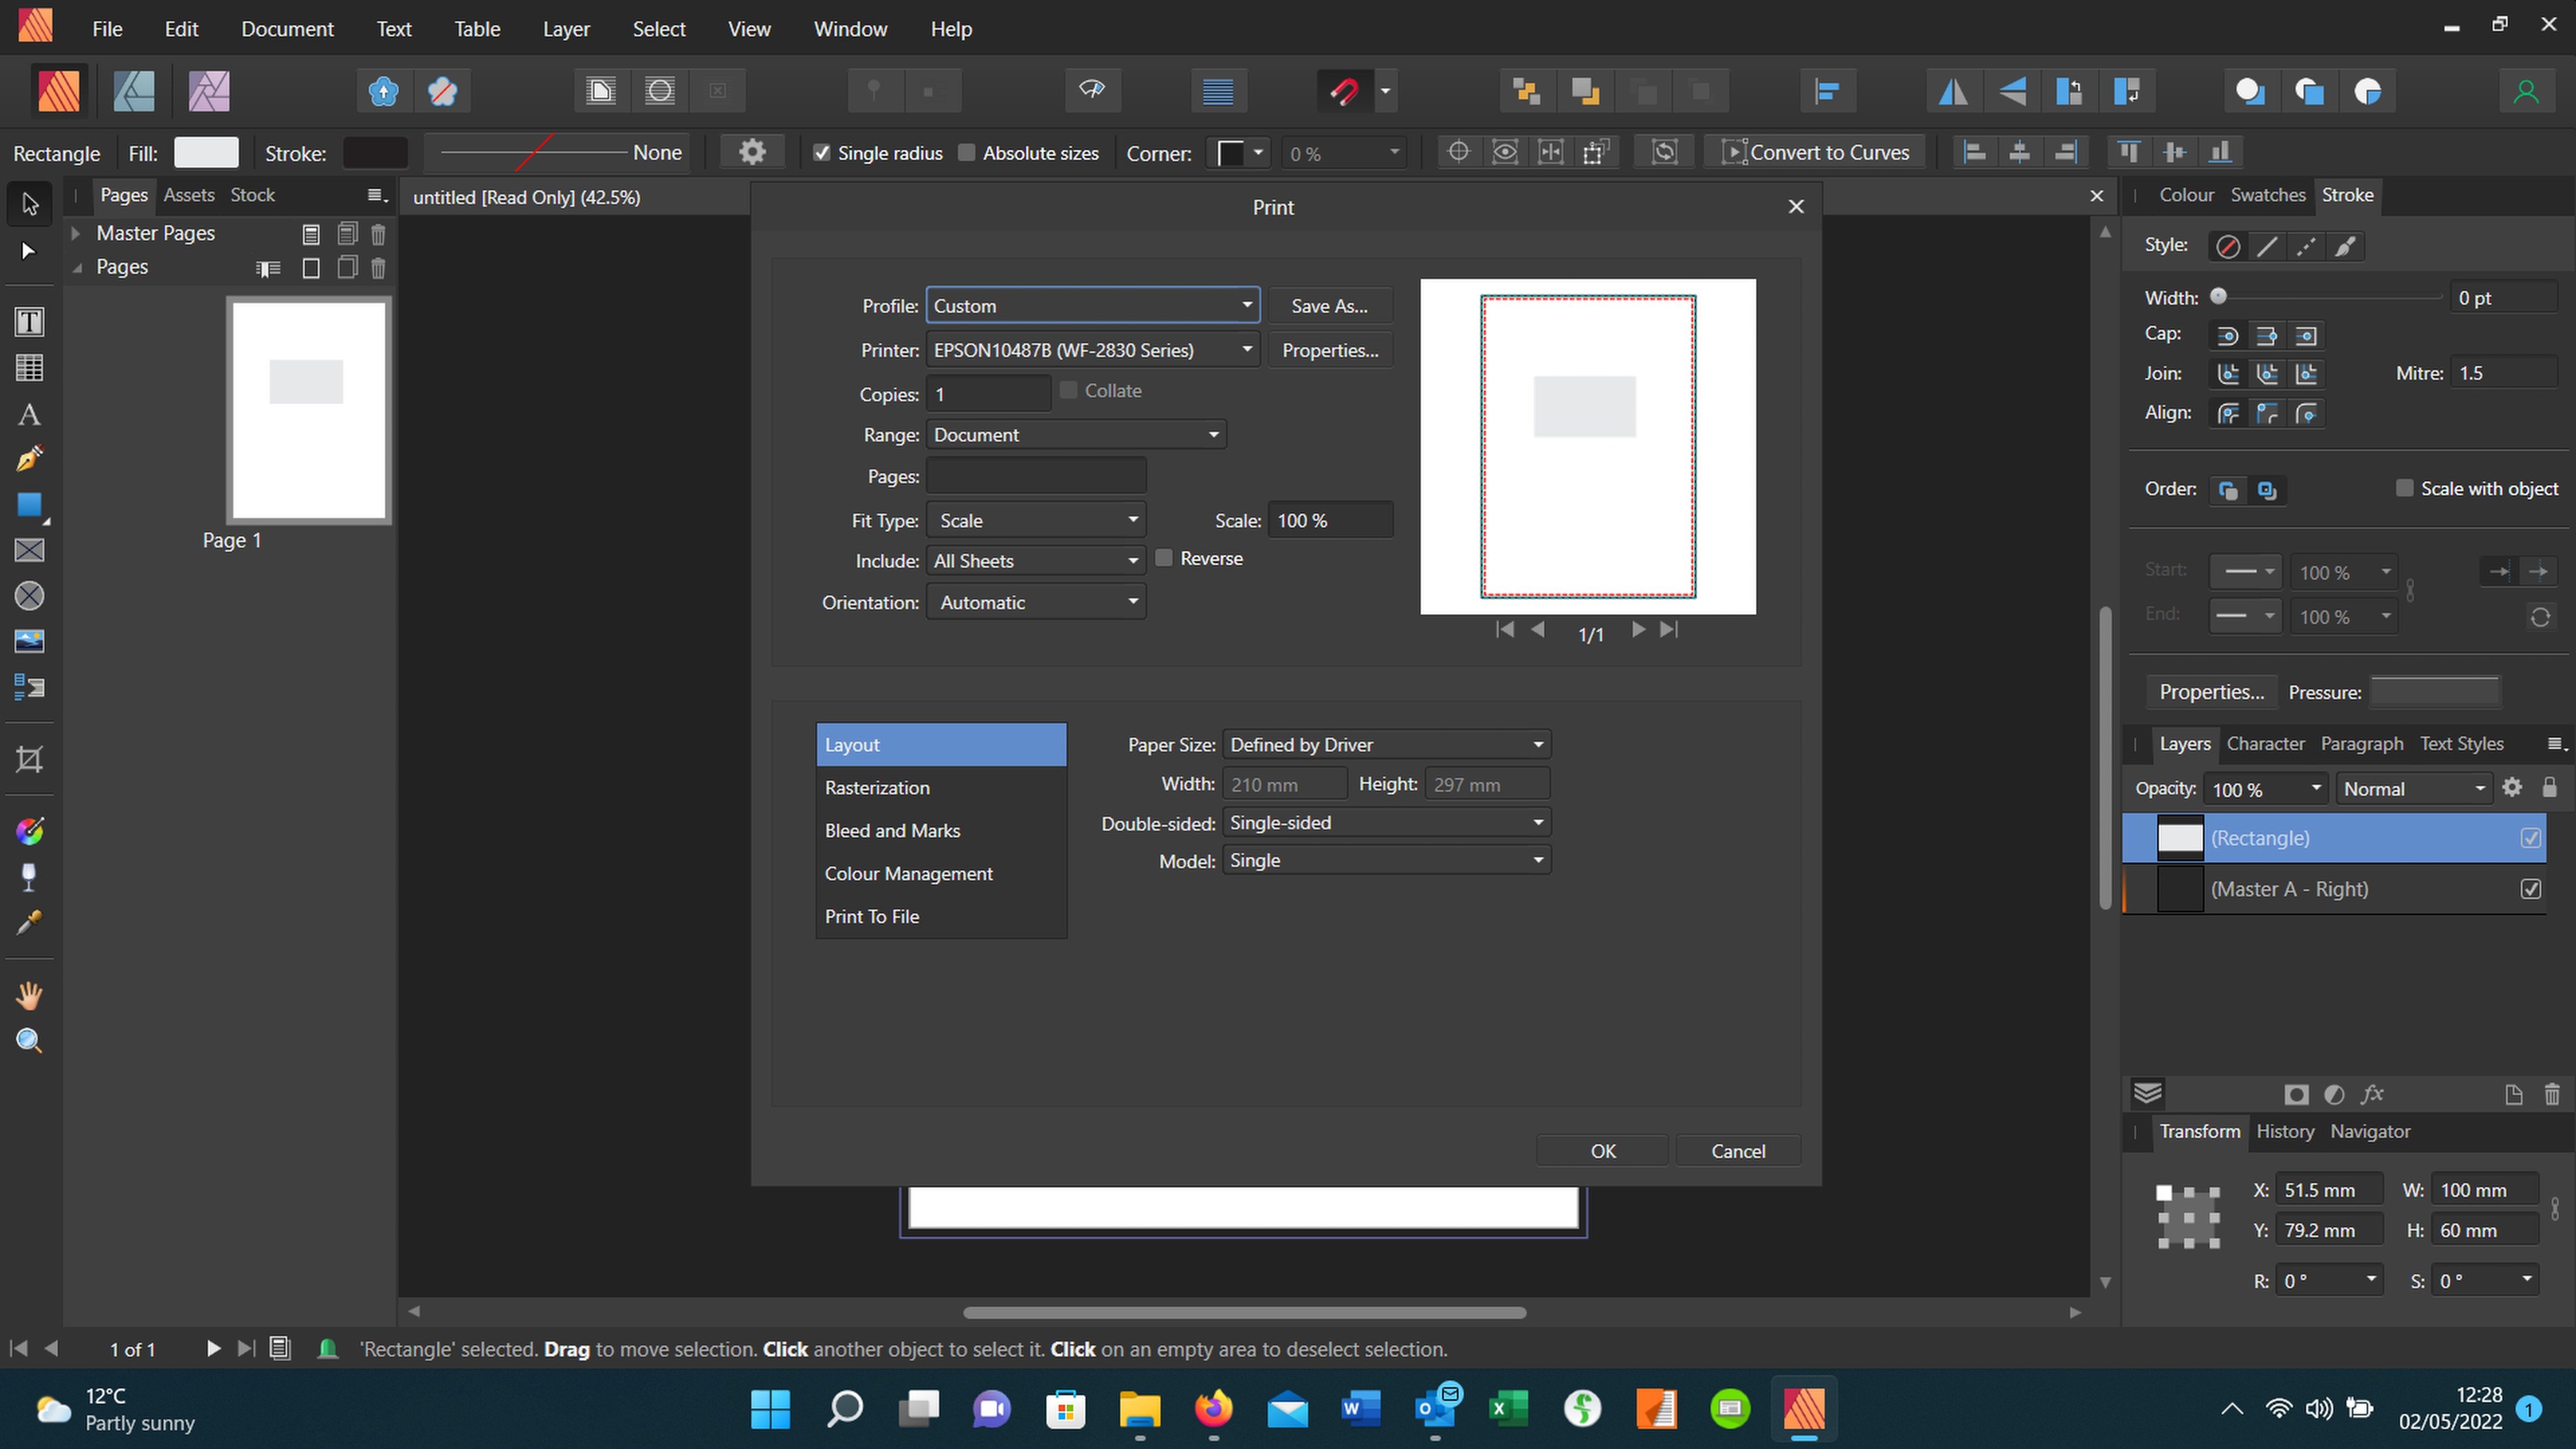This screenshot has height=1449, width=2576.
Task: Click the printer Properties... button
Action: [1329, 350]
